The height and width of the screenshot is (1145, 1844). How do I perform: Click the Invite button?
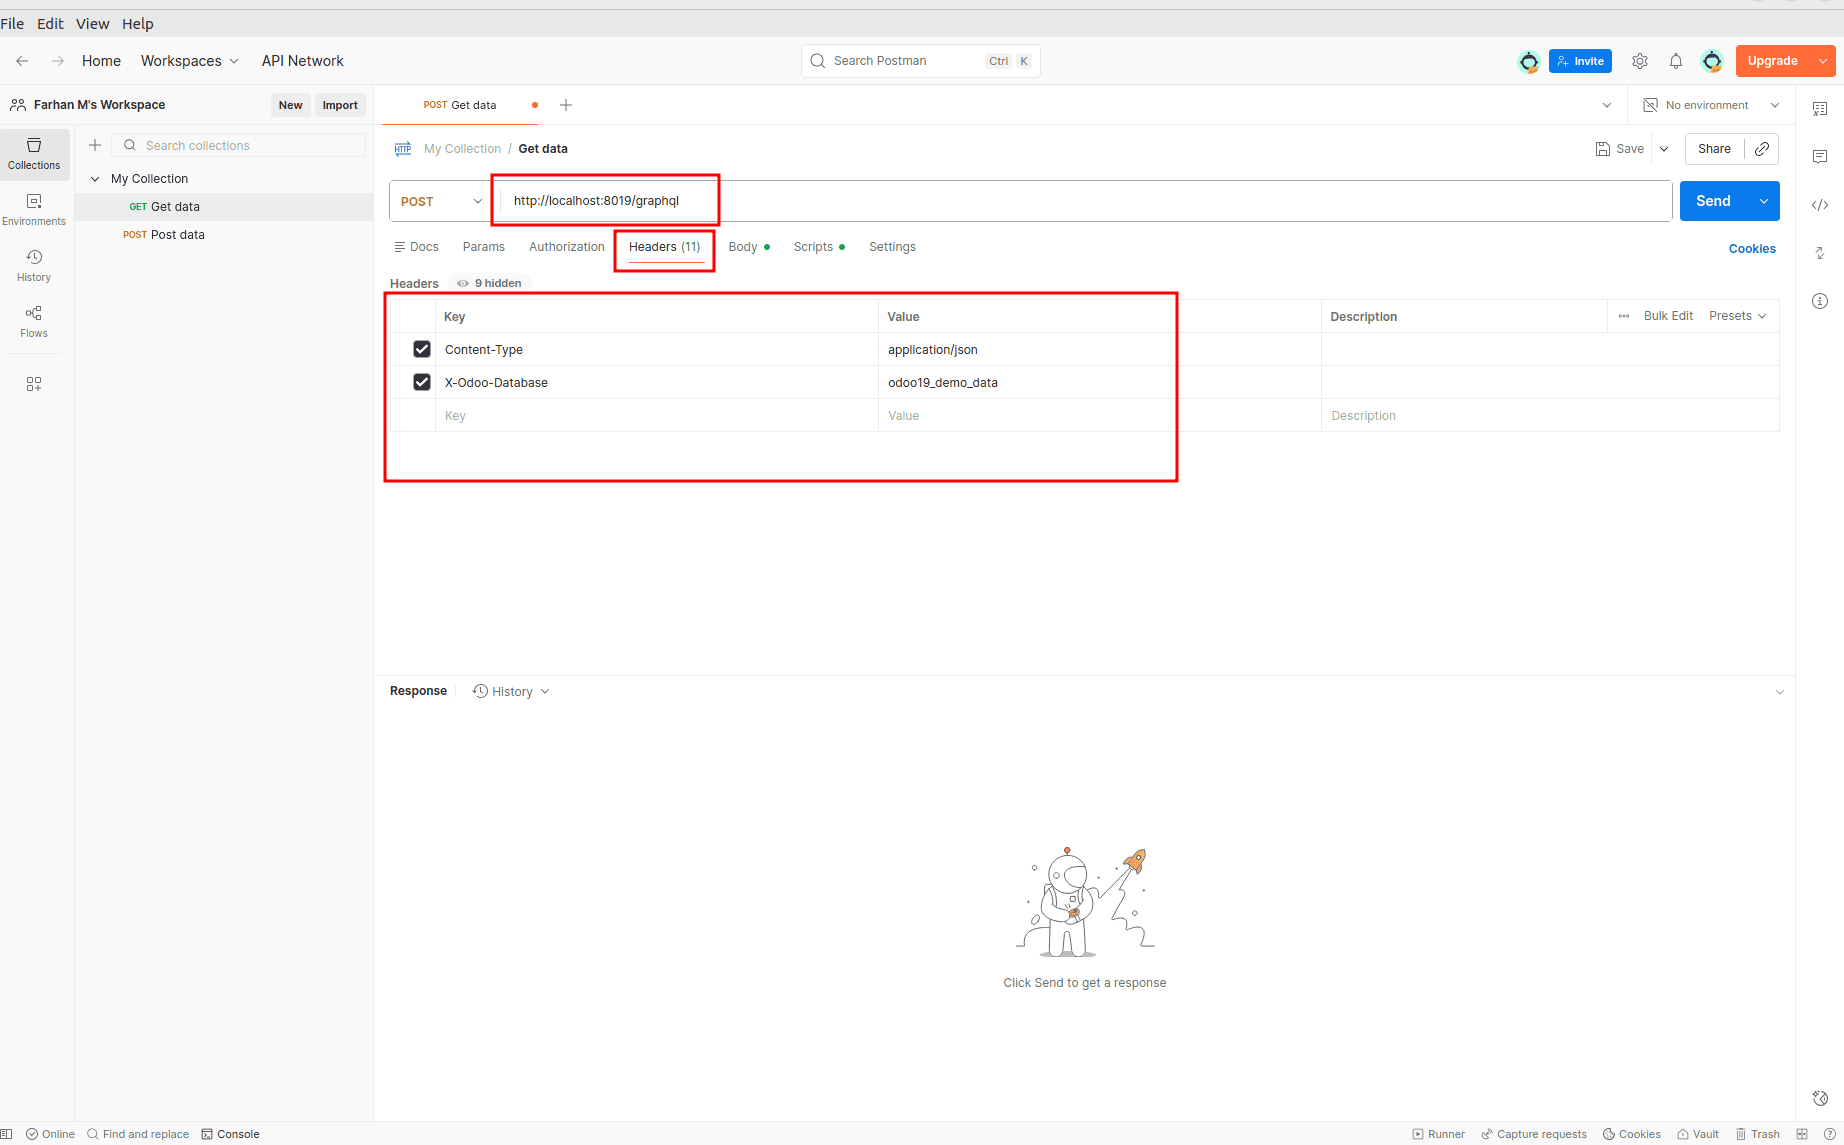click(1580, 61)
